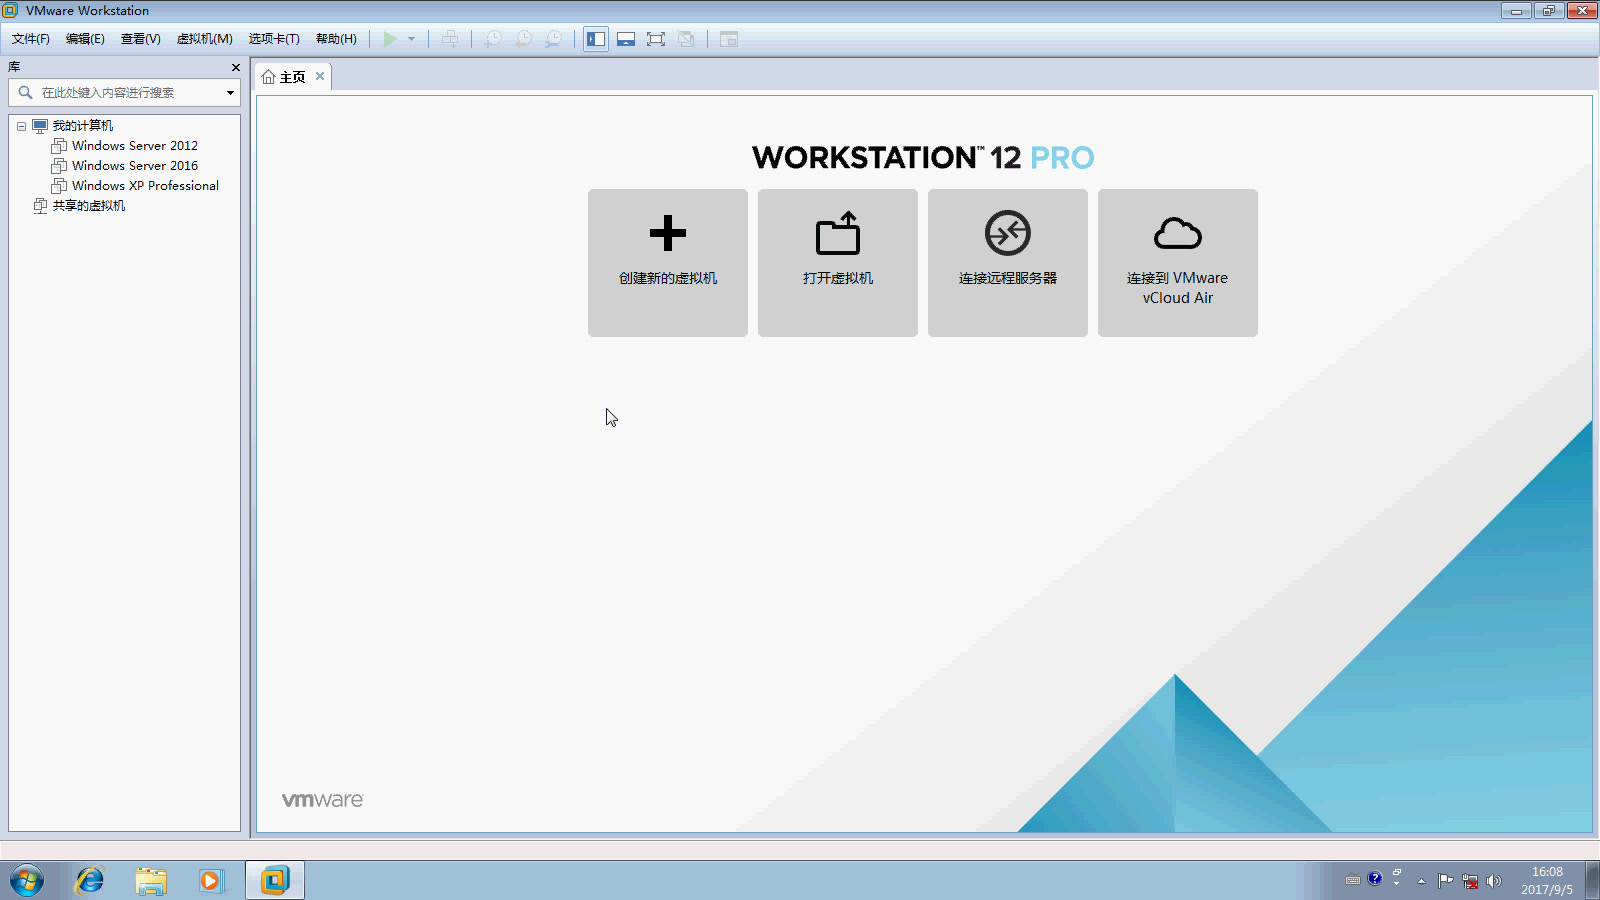The height and width of the screenshot is (900, 1600).
Task: Open the 编辑(E) menu
Action: coord(85,39)
